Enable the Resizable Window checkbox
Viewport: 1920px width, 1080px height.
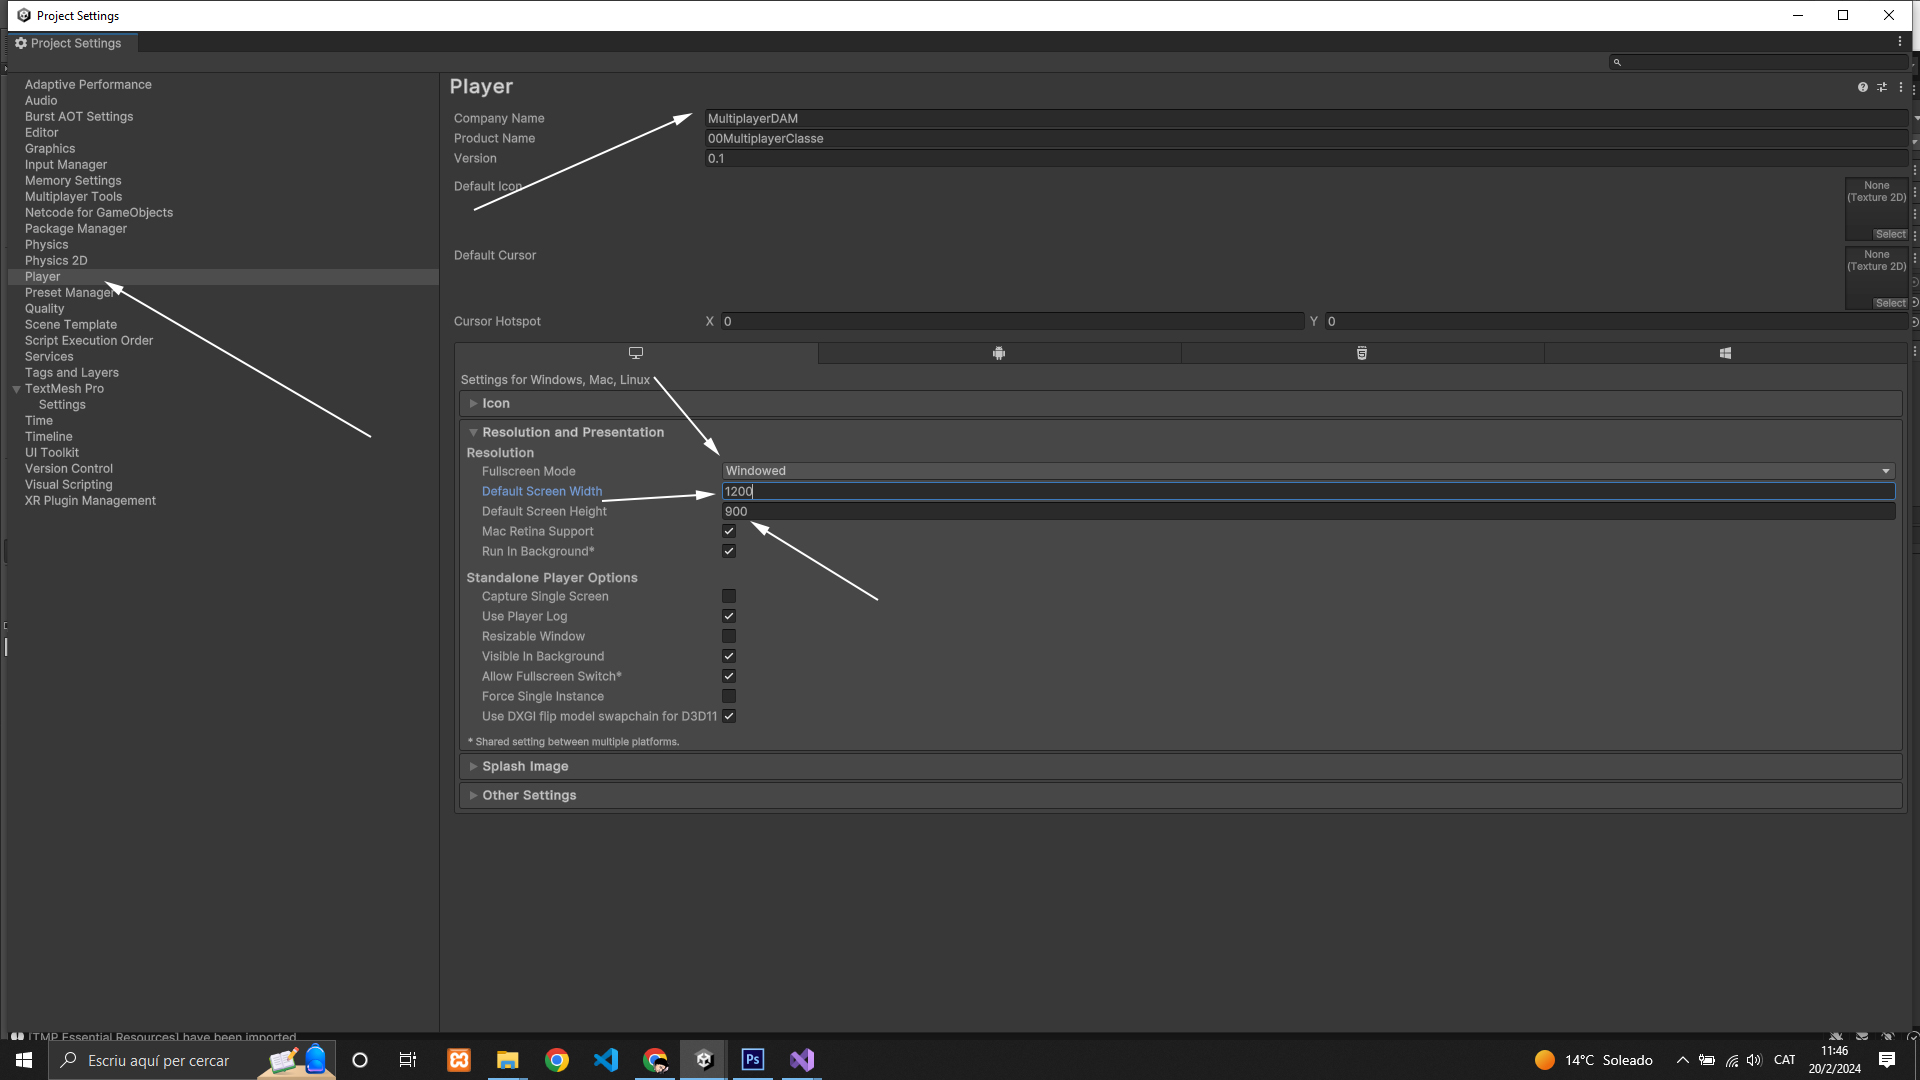[x=729, y=636]
